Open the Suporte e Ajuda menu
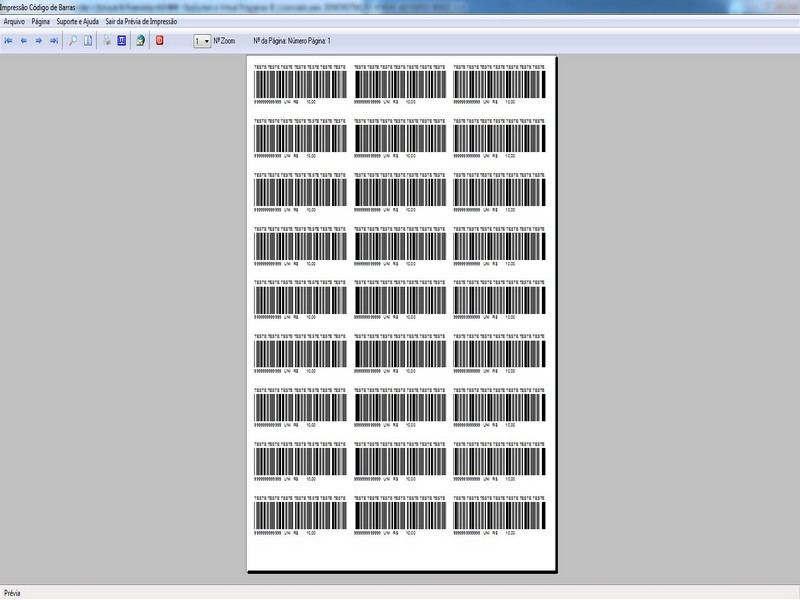 coord(78,21)
